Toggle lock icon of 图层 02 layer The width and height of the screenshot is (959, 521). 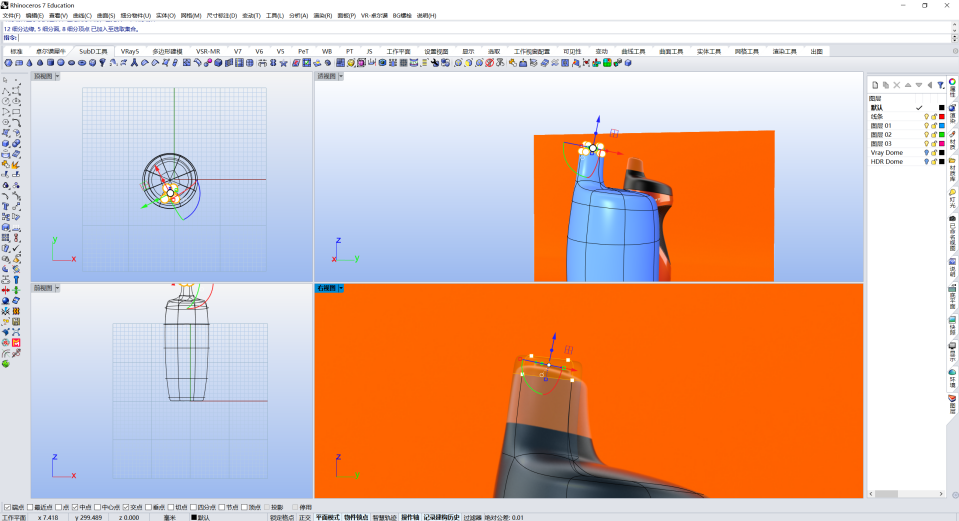tap(934, 135)
